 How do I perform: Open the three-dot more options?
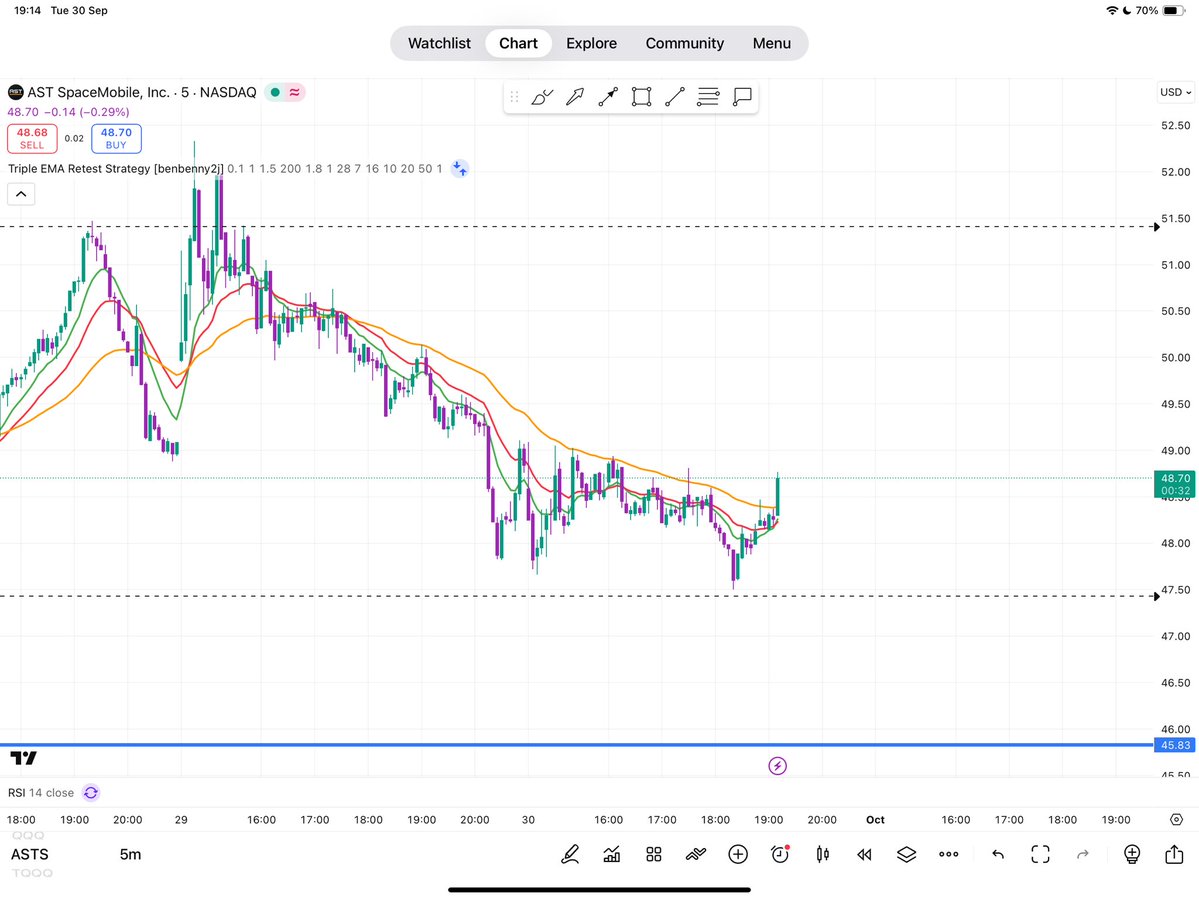click(x=948, y=855)
